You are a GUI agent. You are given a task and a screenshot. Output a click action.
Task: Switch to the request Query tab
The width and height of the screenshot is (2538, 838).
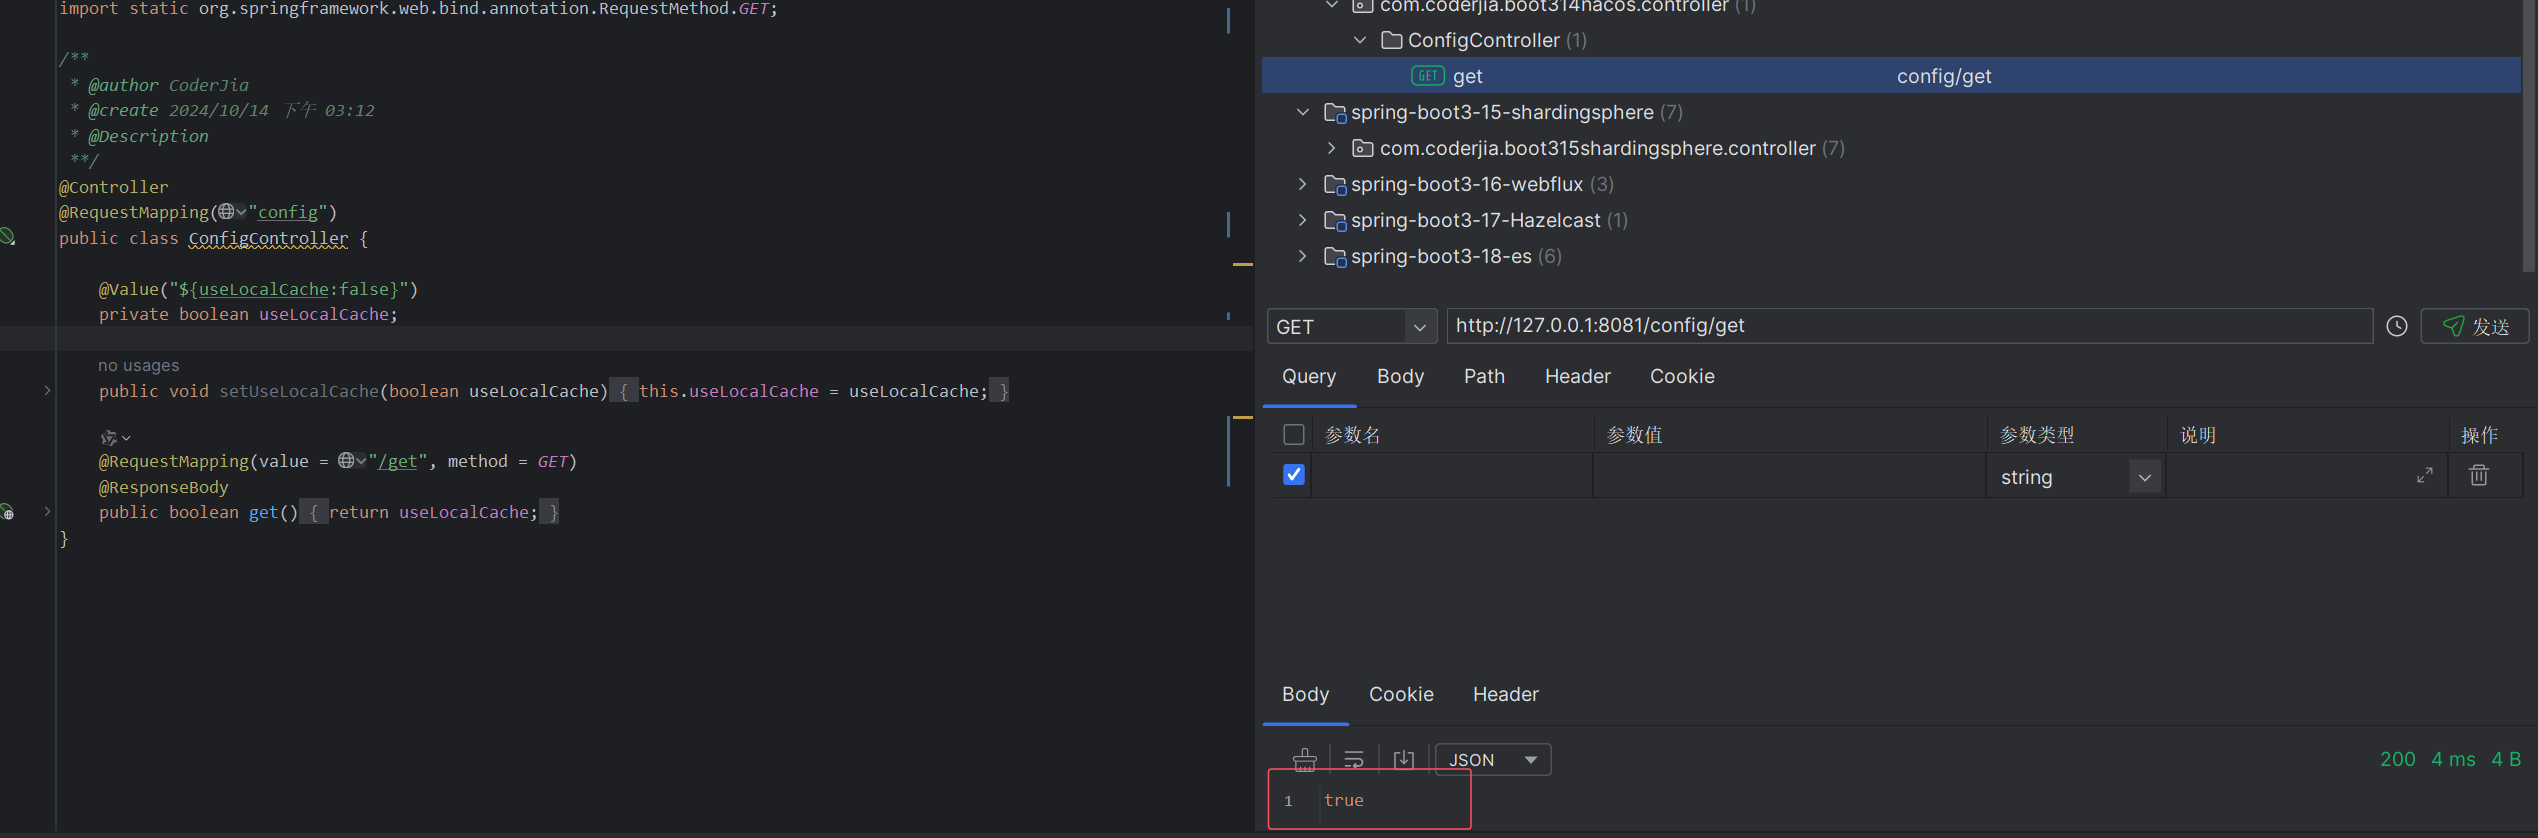coord(1309,376)
